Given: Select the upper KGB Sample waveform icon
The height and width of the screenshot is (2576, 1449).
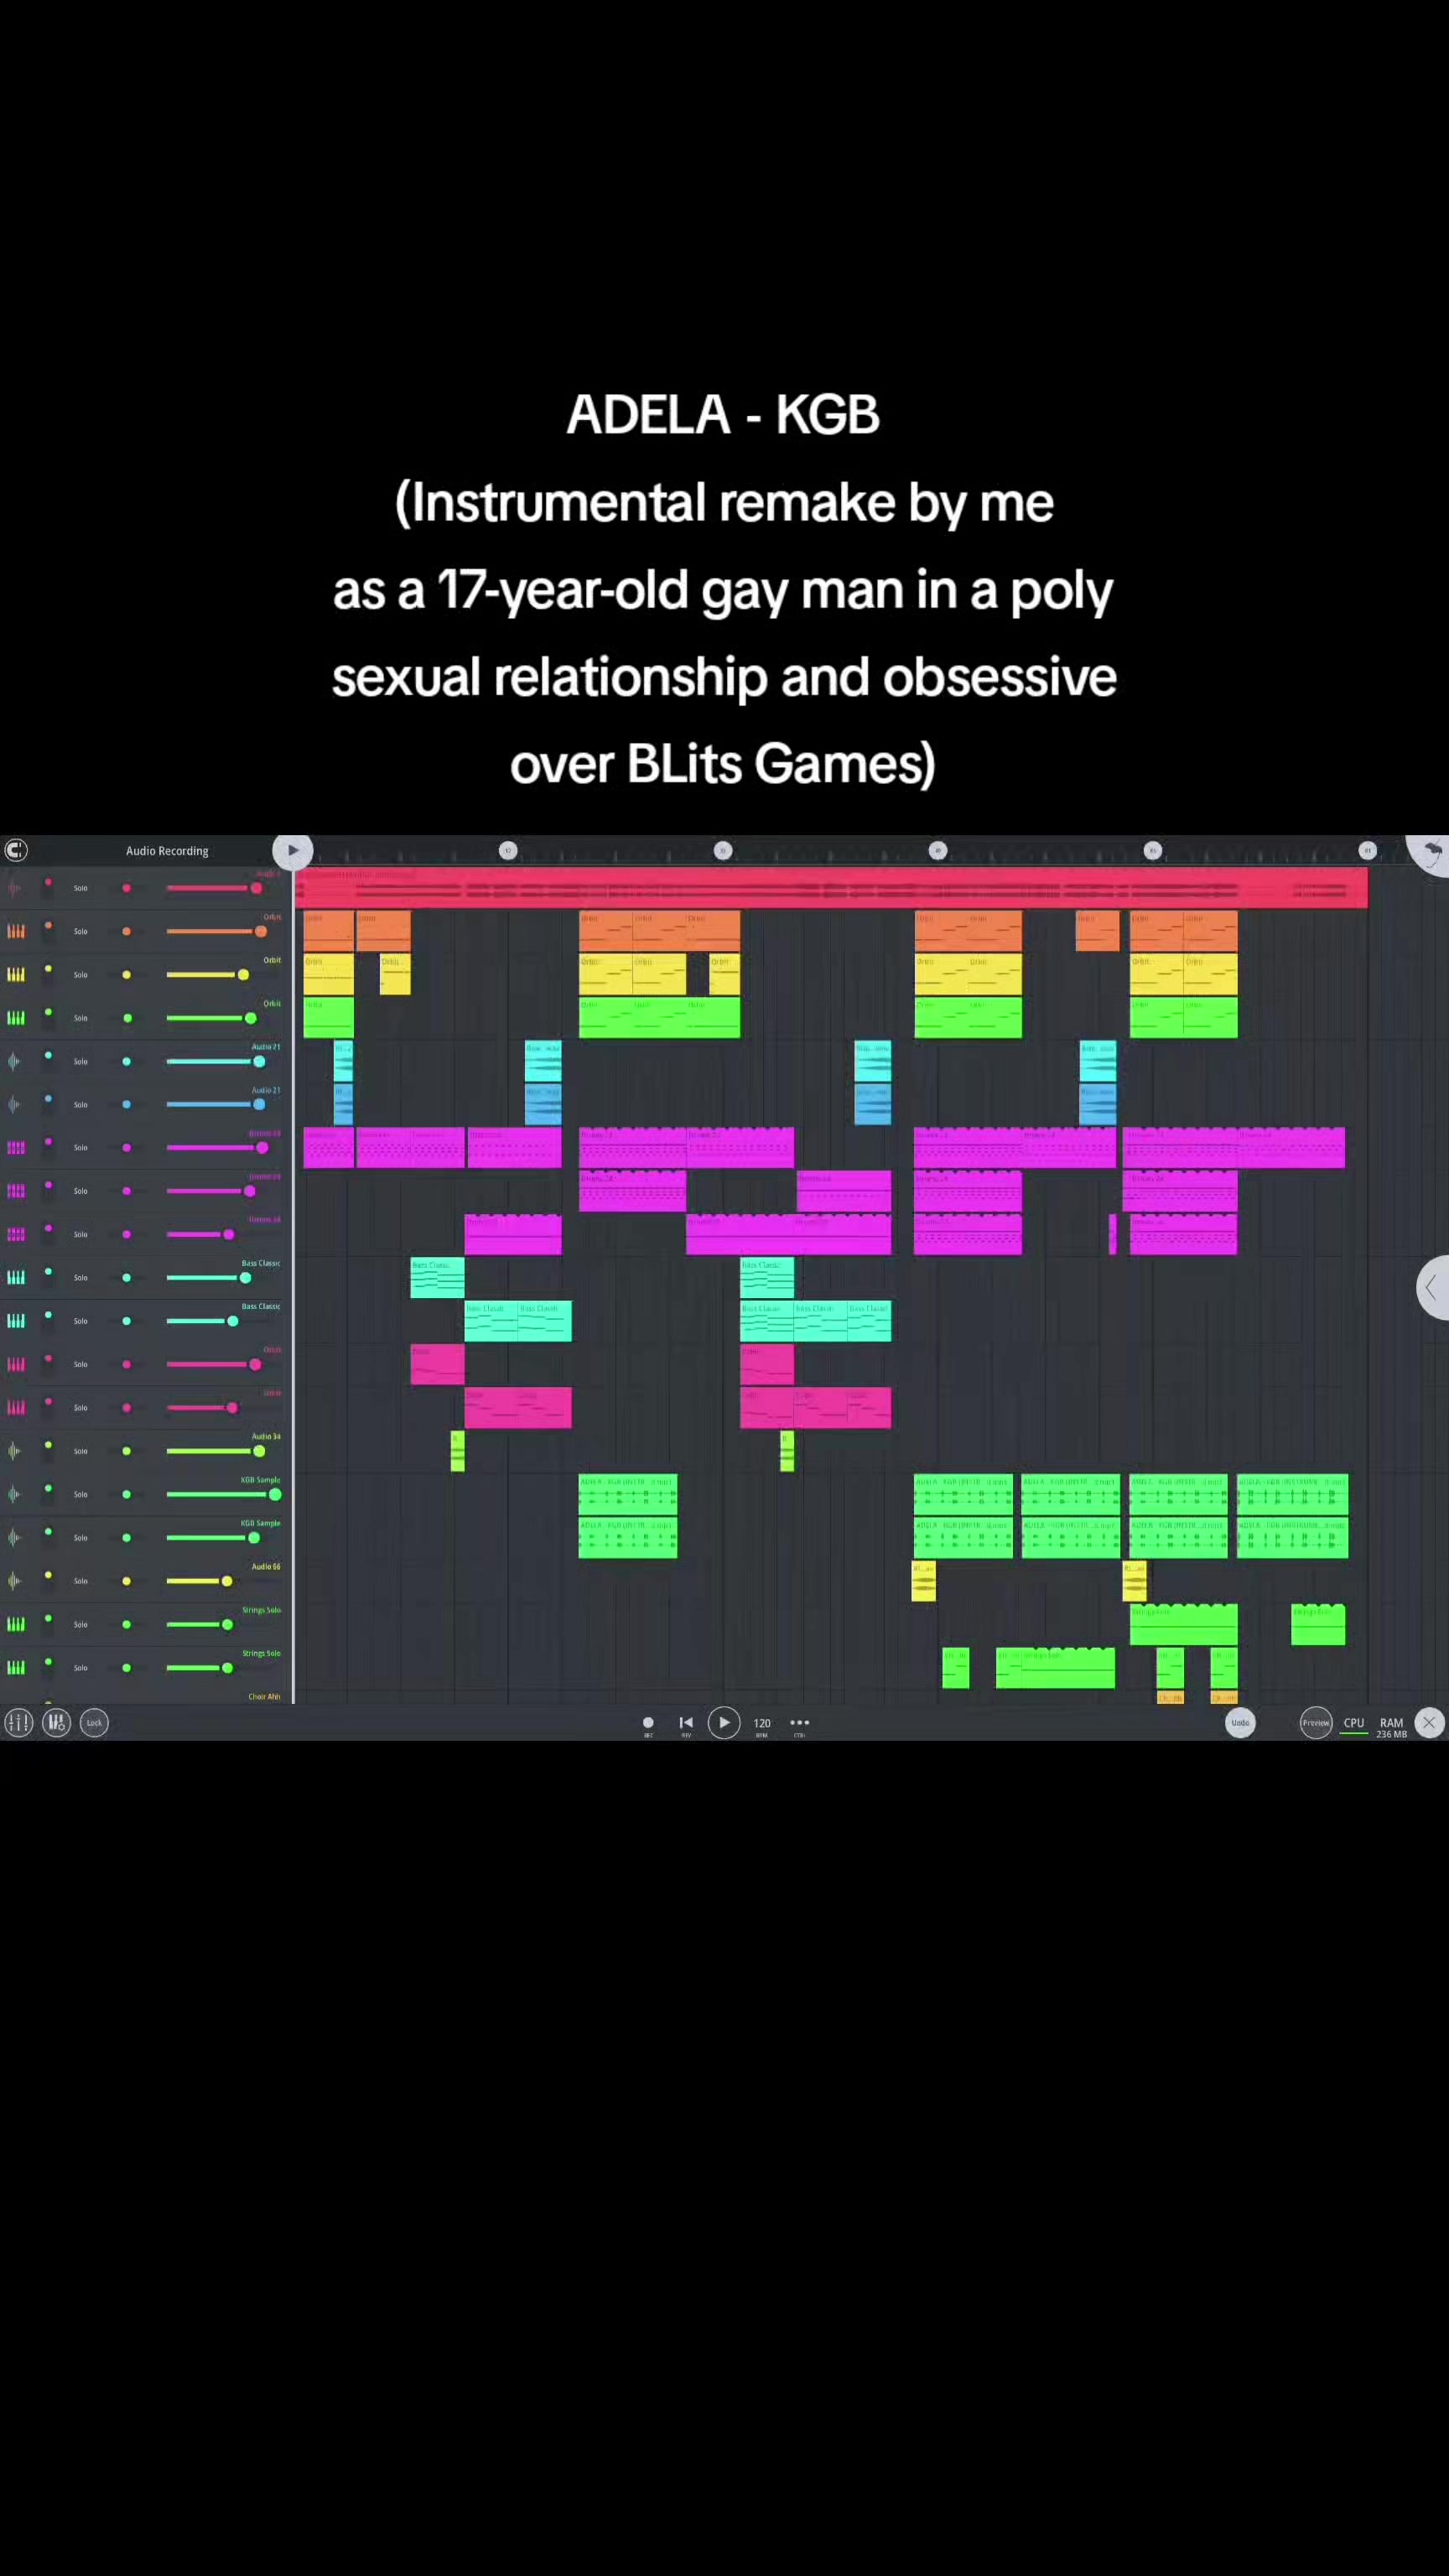Looking at the screenshot, I should [14, 1495].
